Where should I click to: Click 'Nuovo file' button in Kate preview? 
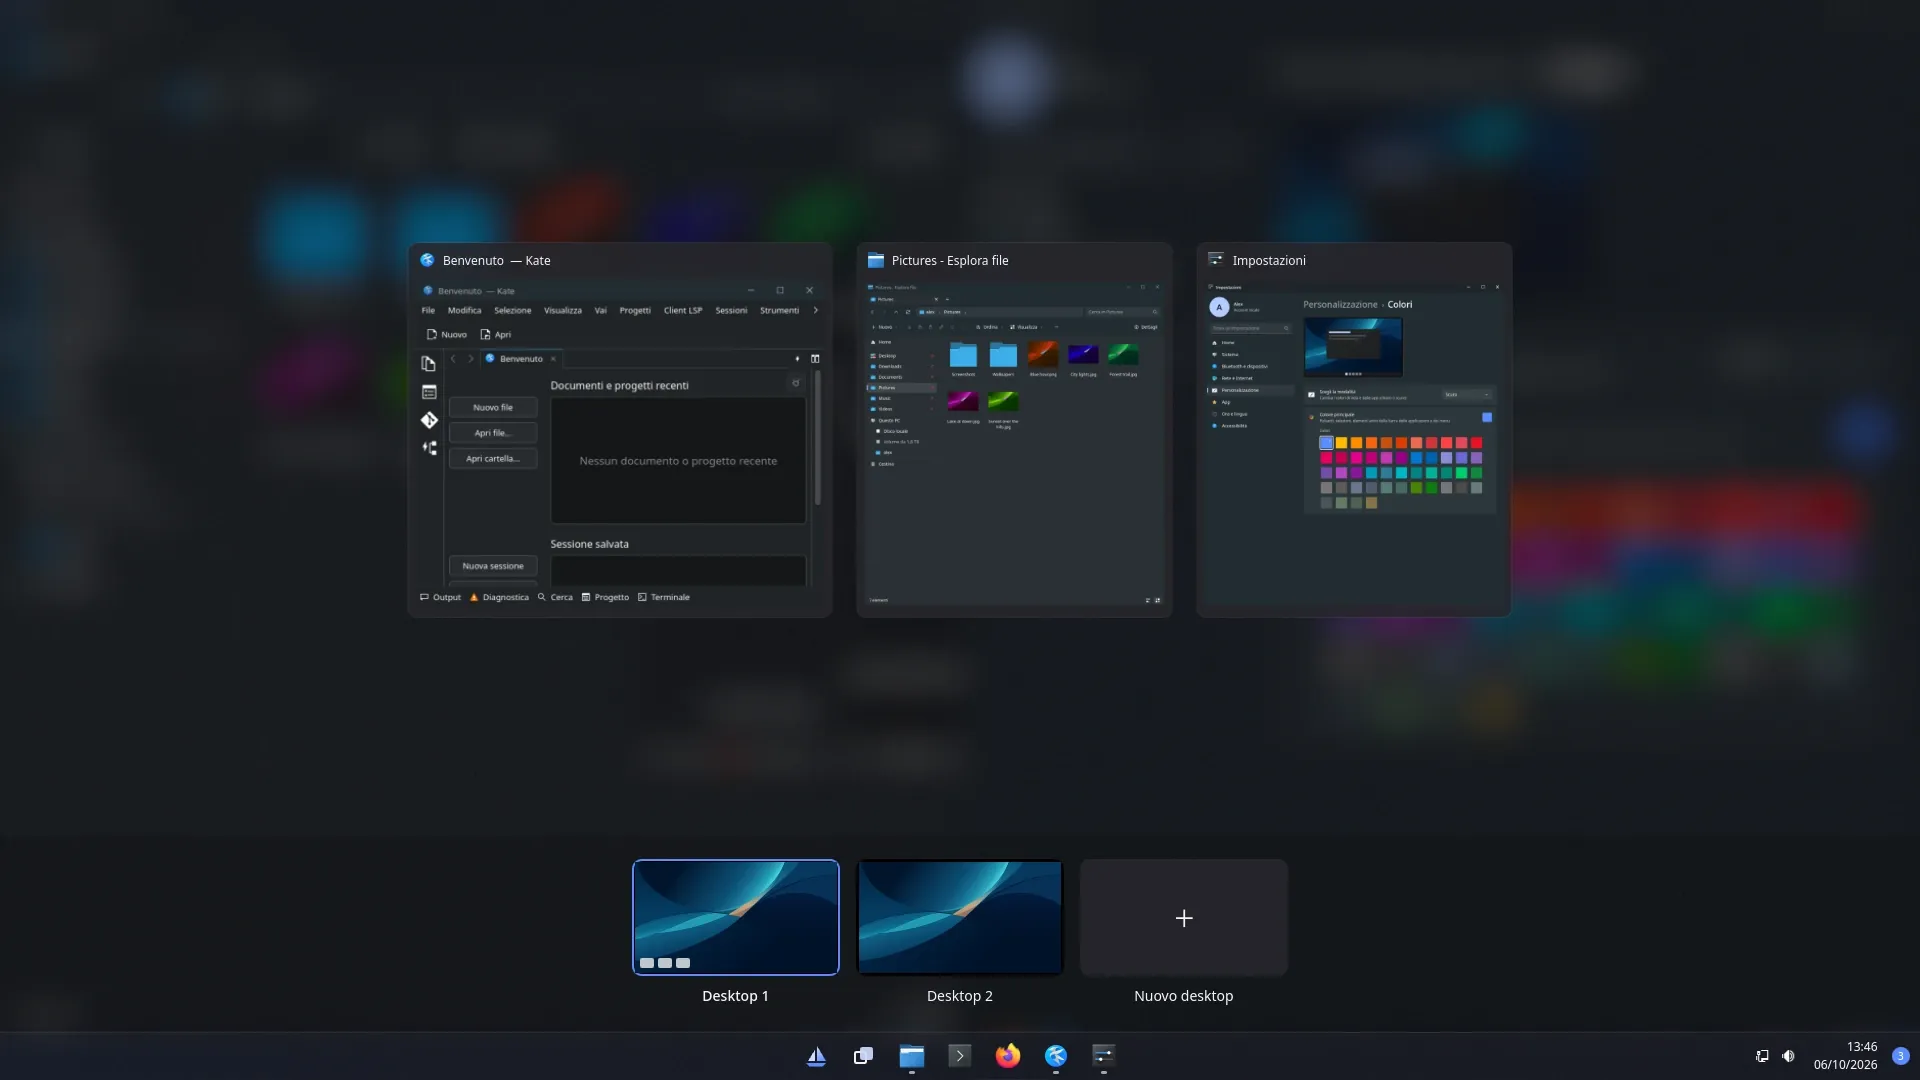493,408
